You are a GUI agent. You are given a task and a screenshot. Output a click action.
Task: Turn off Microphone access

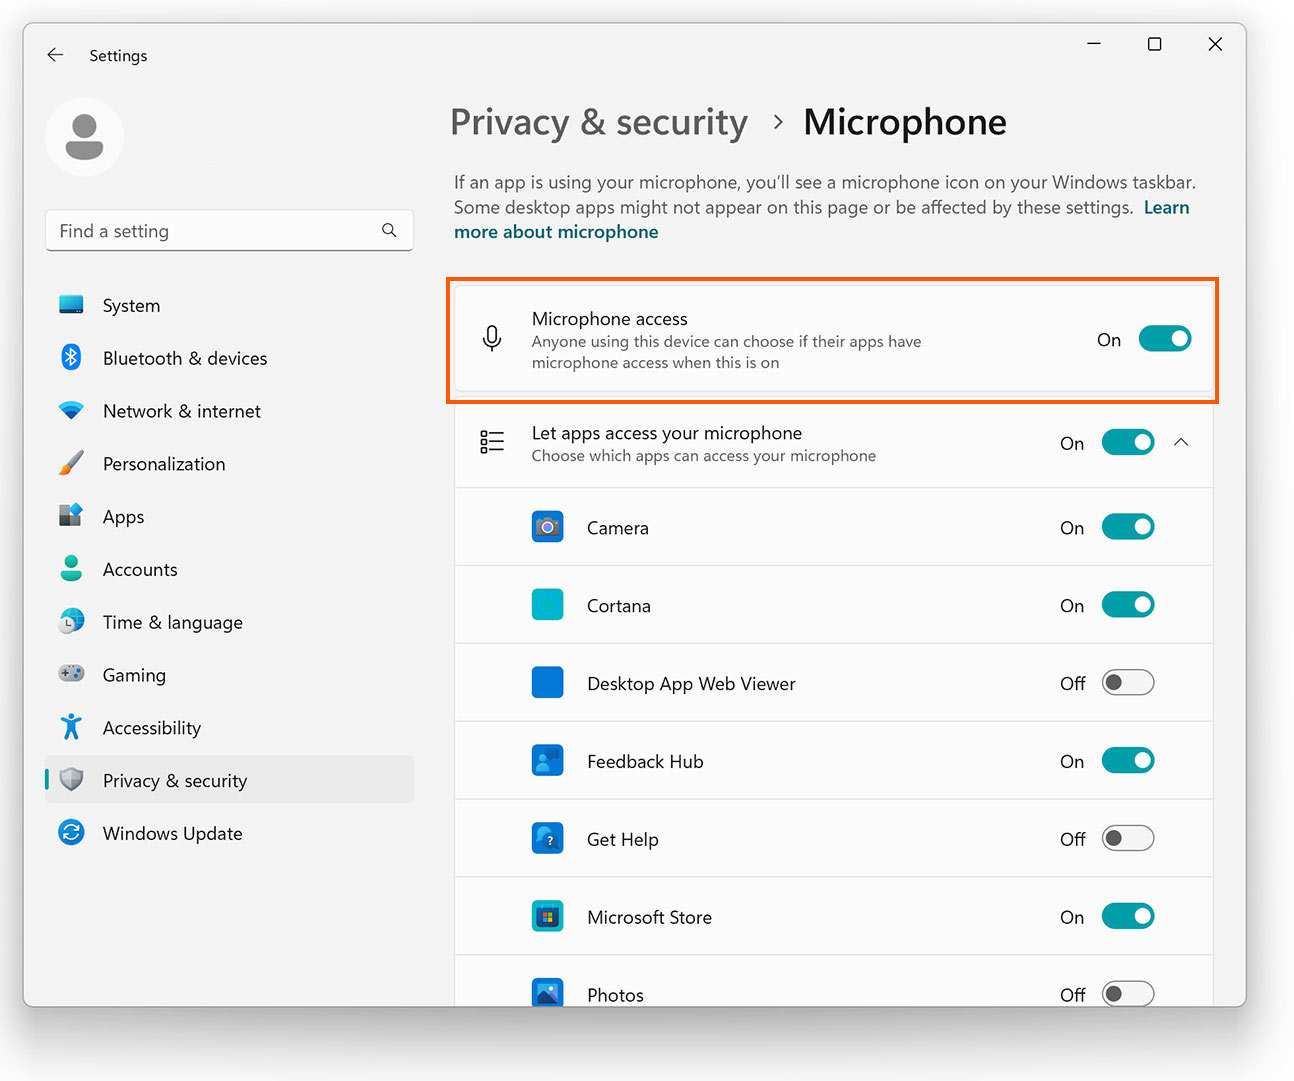pos(1164,338)
